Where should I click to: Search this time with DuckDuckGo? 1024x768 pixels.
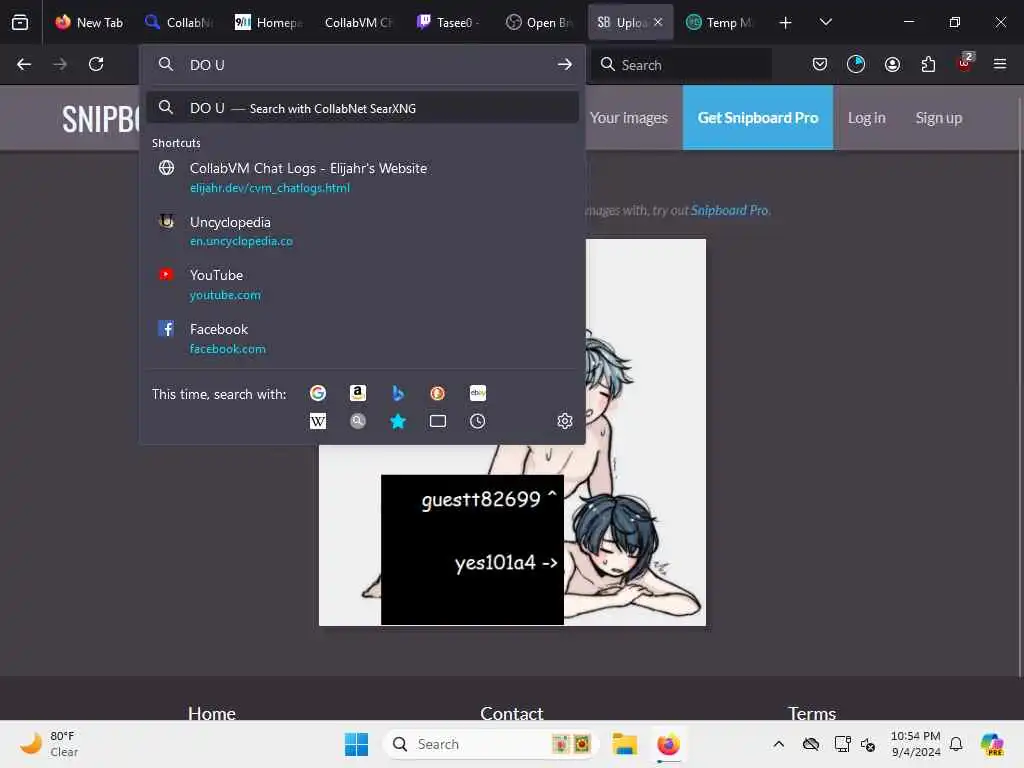click(x=438, y=393)
